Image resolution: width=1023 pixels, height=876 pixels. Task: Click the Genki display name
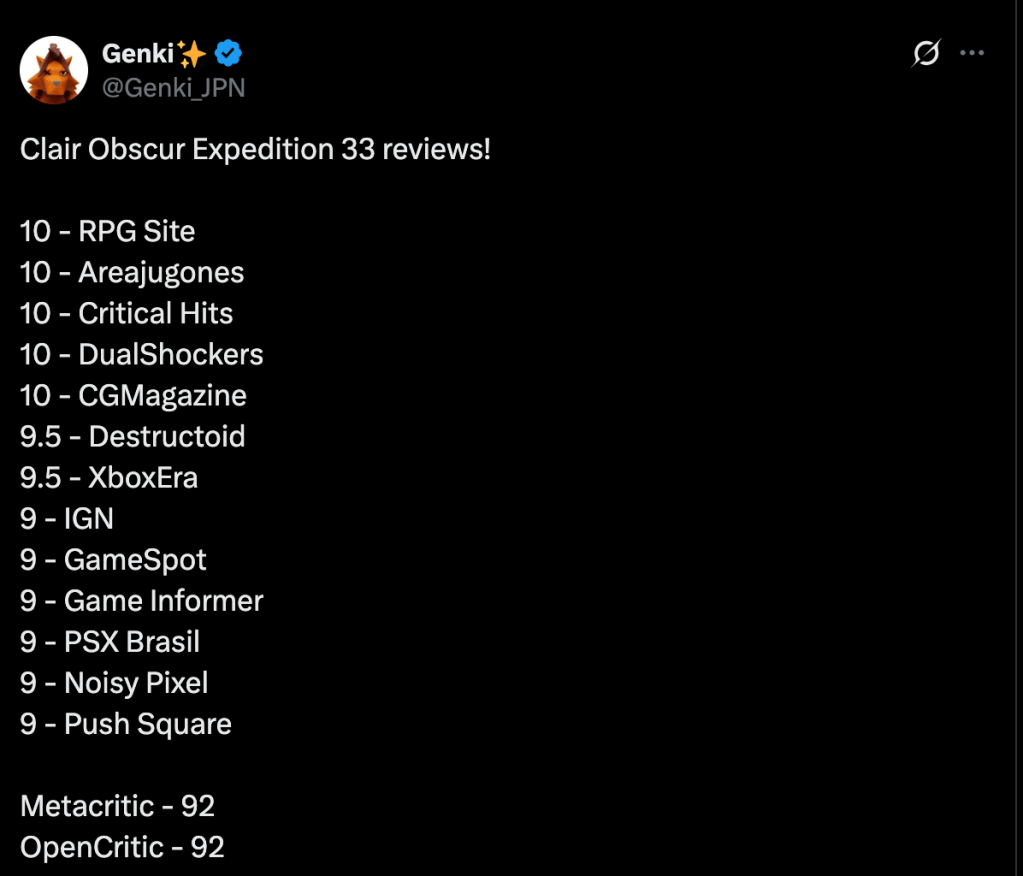coord(137,54)
